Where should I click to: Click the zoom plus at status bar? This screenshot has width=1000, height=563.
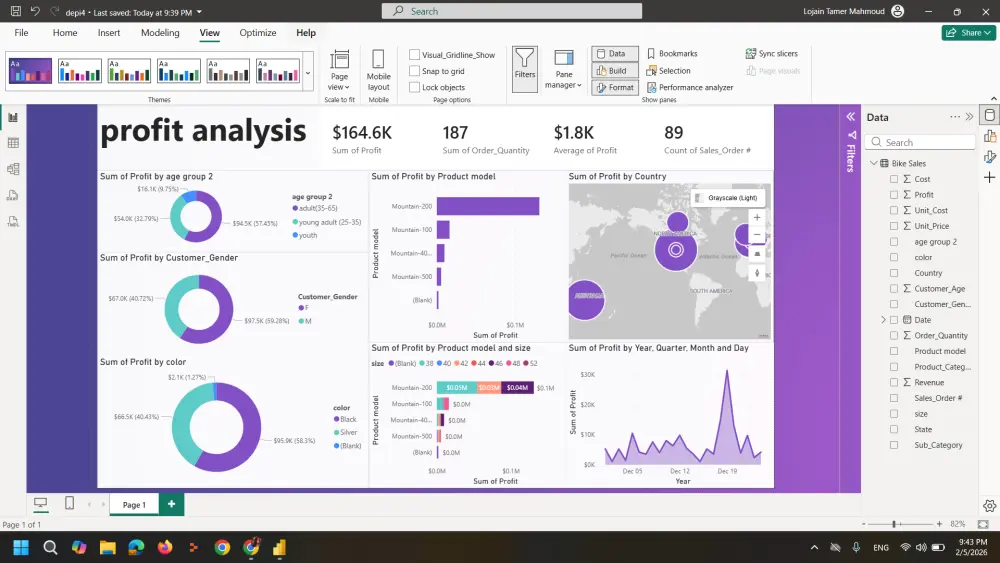tap(939, 524)
